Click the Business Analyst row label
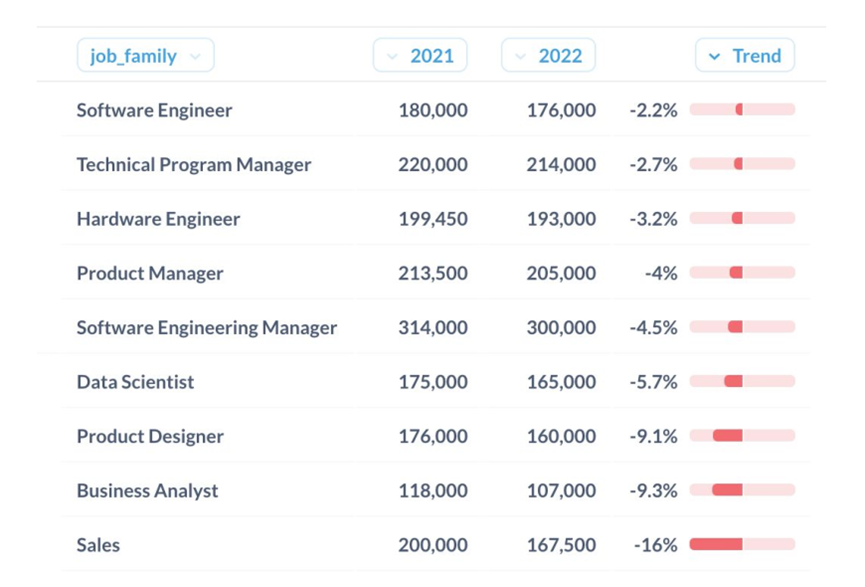The image size is (865, 587). click(x=147, y=491)
